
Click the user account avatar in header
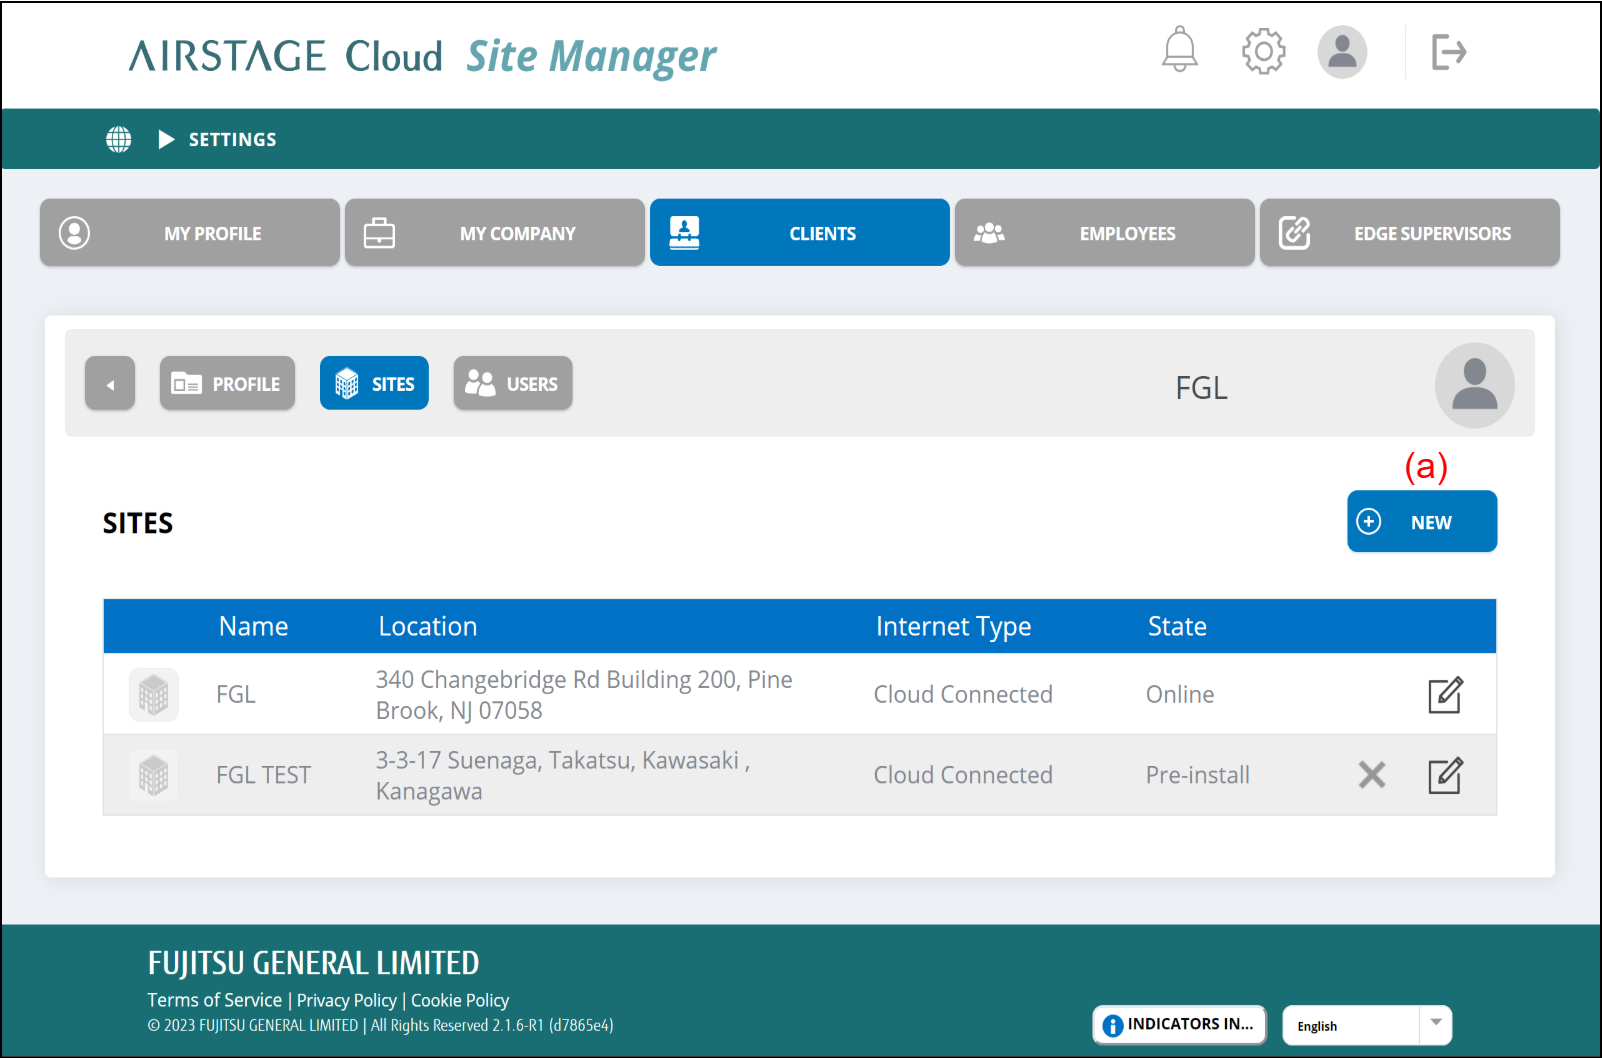coord(1341,51)
